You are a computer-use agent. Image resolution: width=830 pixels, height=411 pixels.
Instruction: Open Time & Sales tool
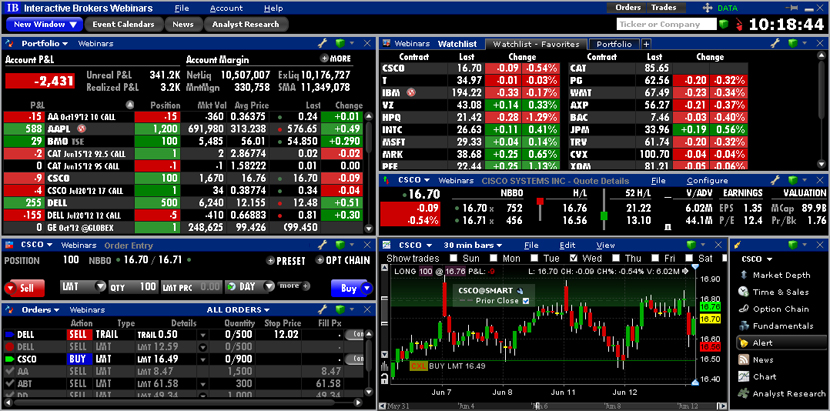(781, 292)
